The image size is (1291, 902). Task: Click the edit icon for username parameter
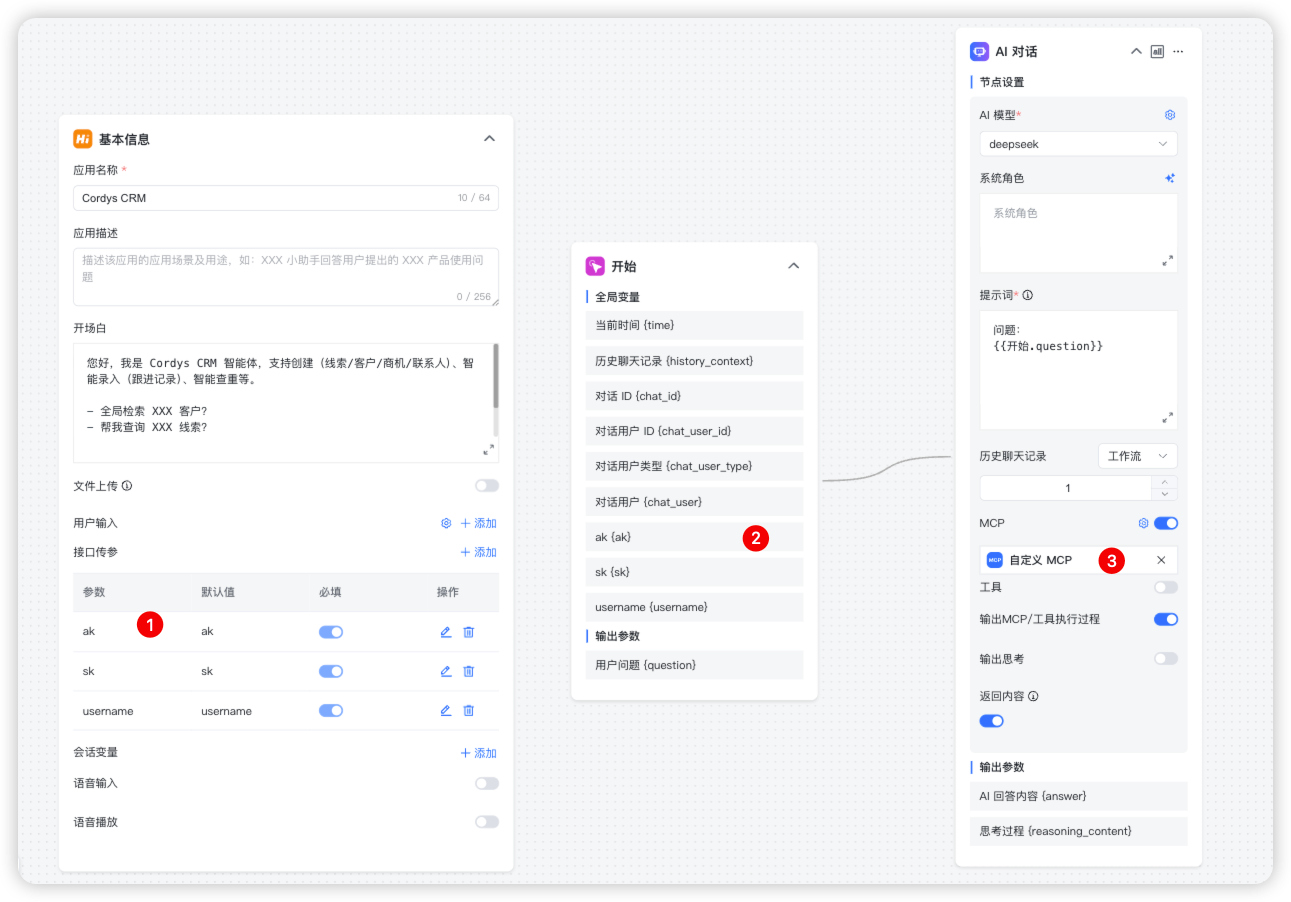coord(446,711)
